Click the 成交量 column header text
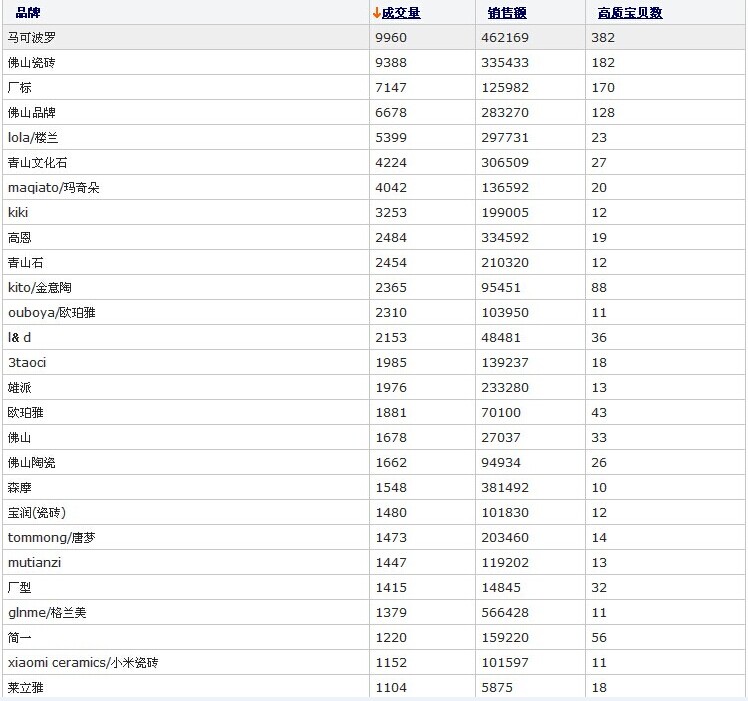This screenshot has height=701, width=748. [401, 13]
